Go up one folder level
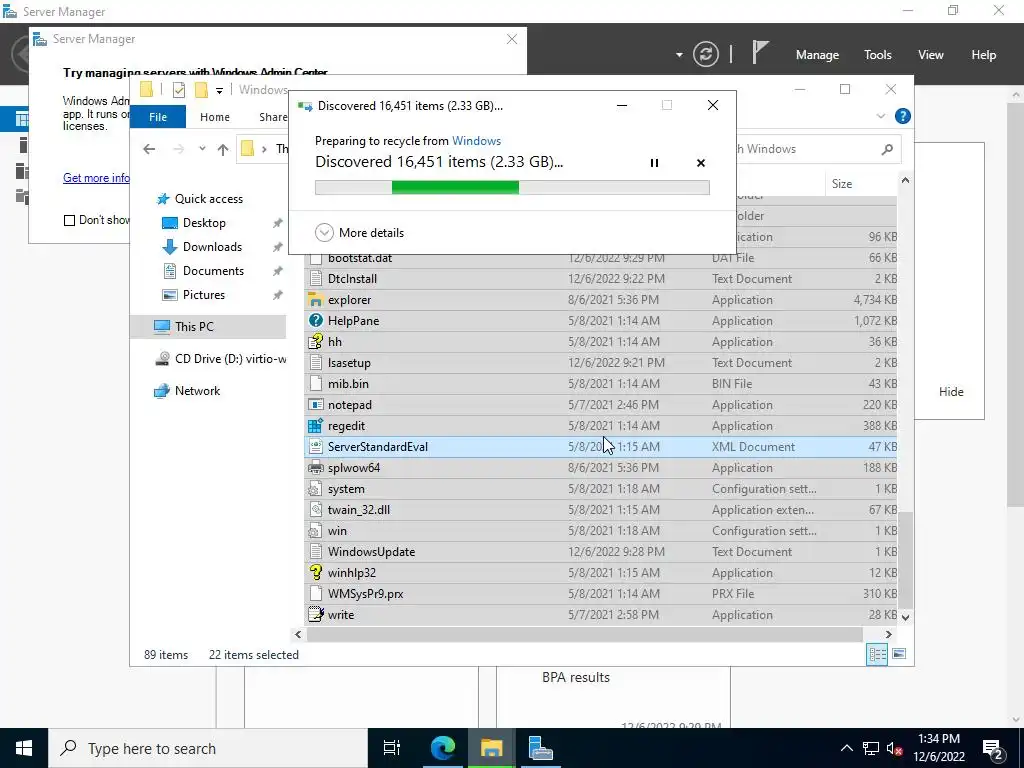 click(223, 149)
